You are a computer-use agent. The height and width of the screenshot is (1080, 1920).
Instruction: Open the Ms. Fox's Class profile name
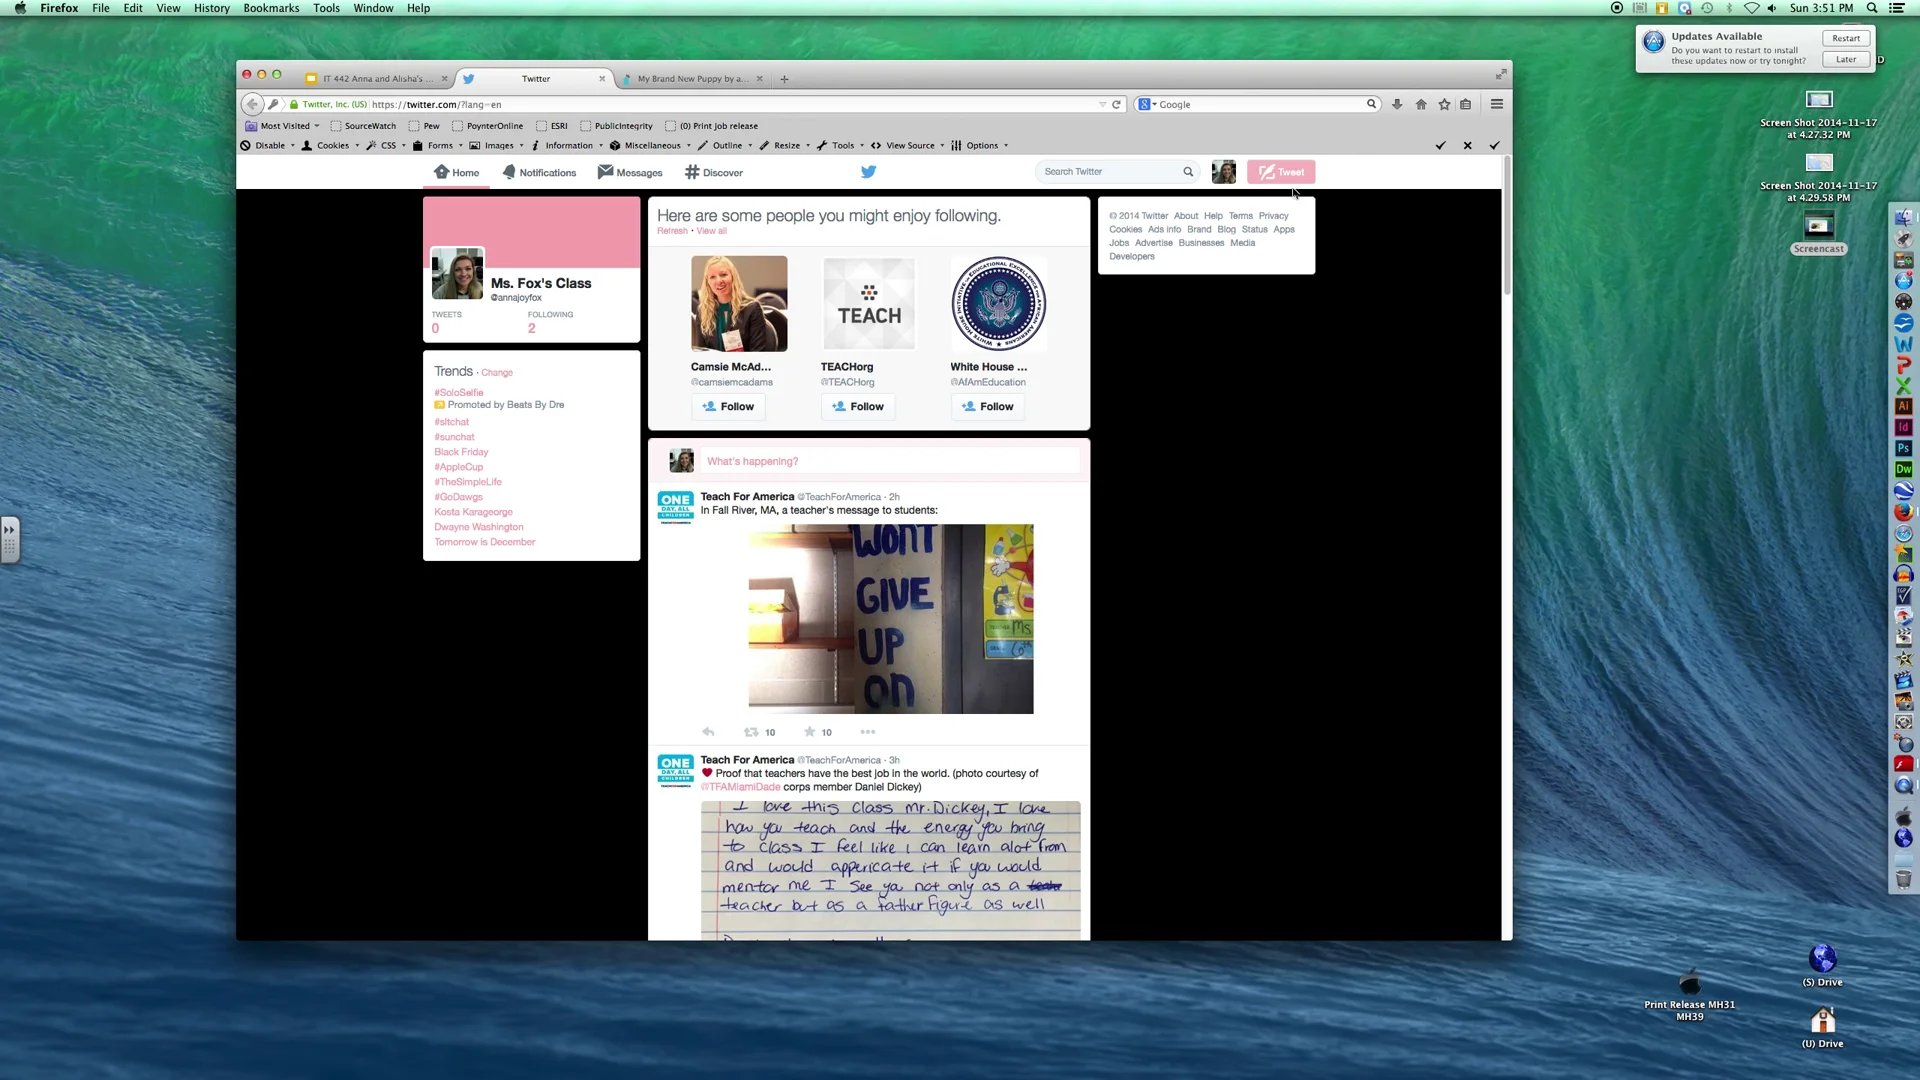(x=541, y=283)
